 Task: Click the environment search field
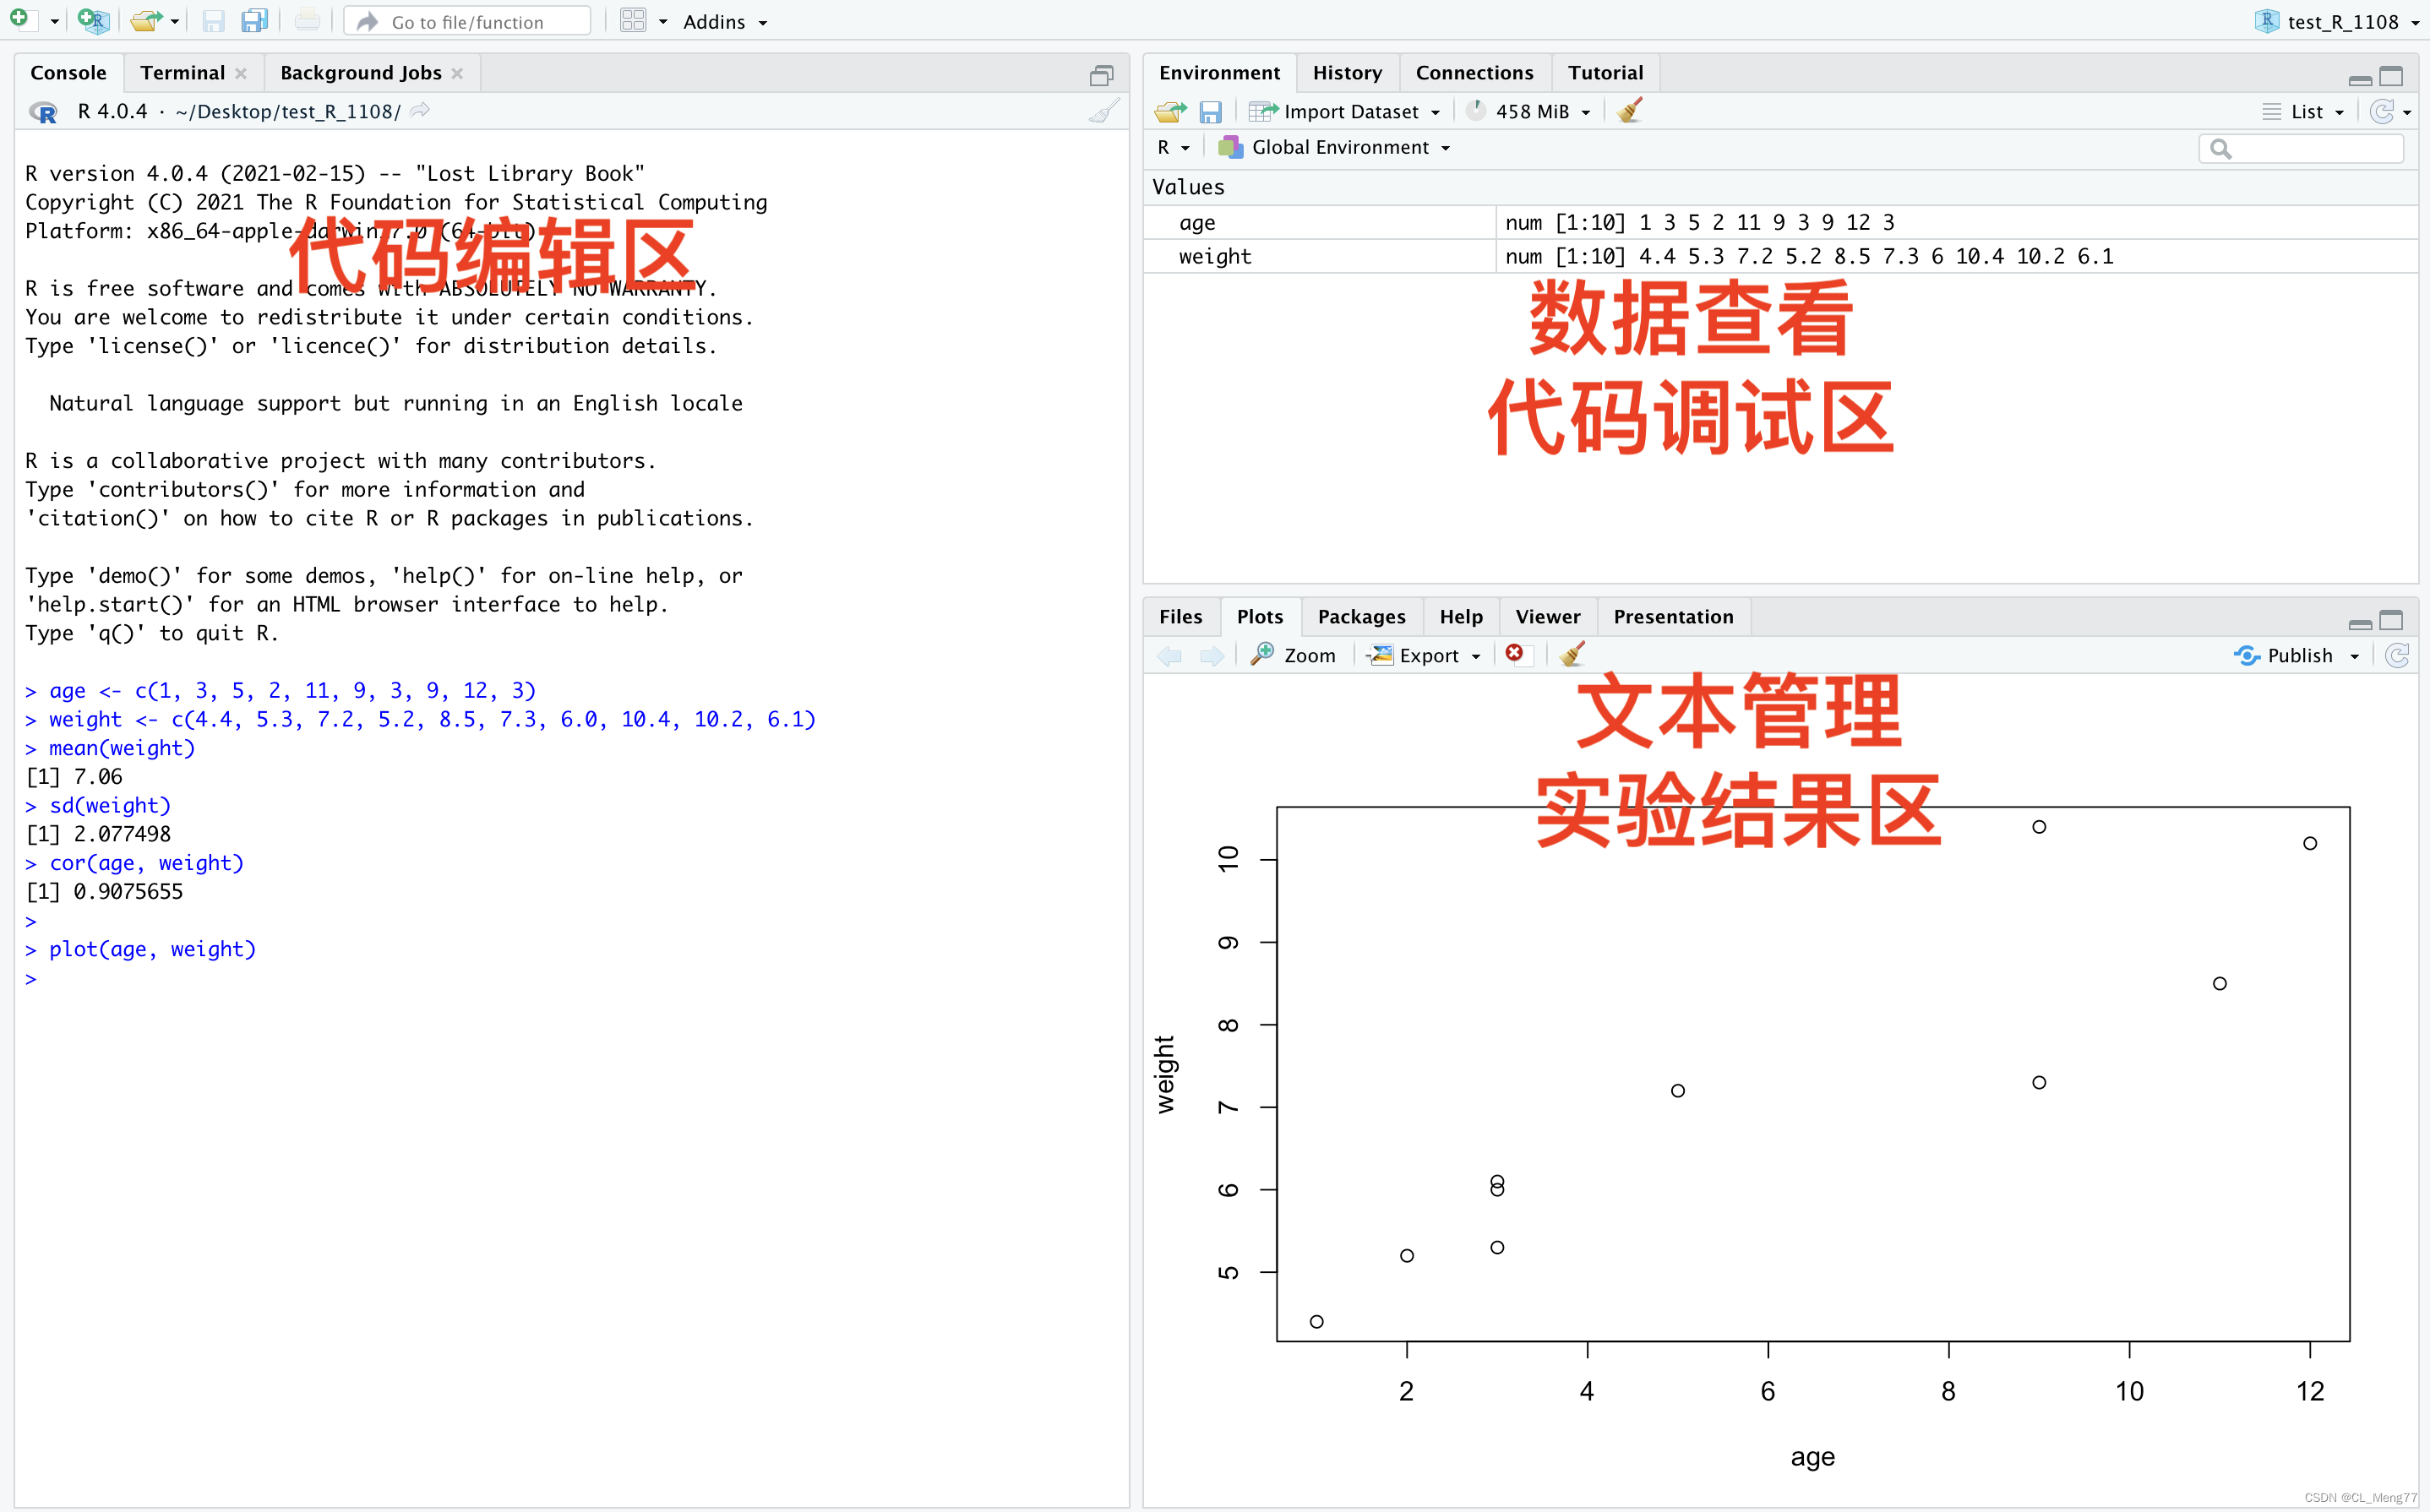(x=2302, y=148)
